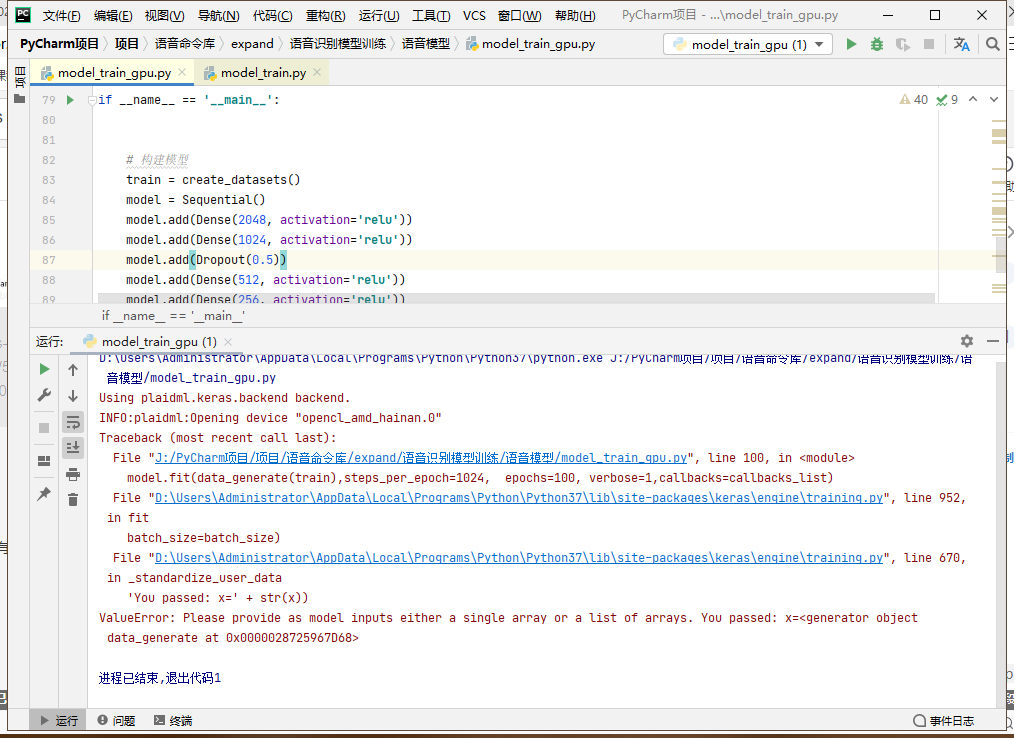Toggle the split console layout icon
This screenshot has height=738, width=1014.
[45, 460]
